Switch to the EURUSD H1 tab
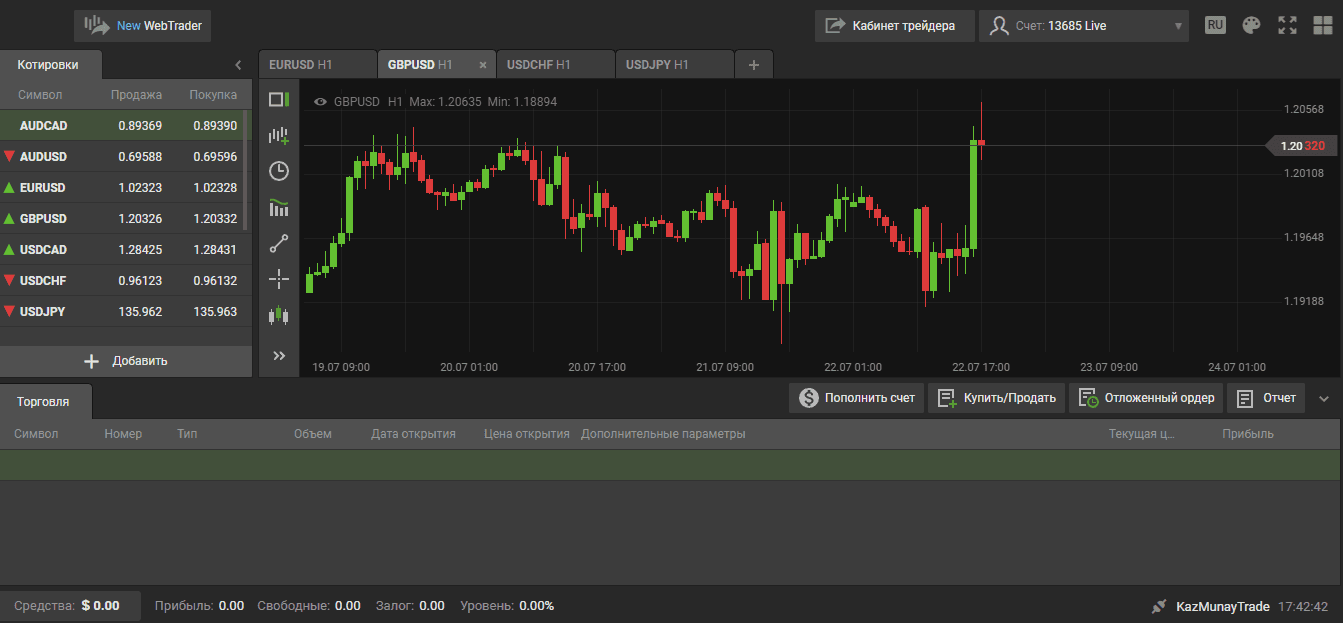This screenshot has width=1343, height=623. 317,65
